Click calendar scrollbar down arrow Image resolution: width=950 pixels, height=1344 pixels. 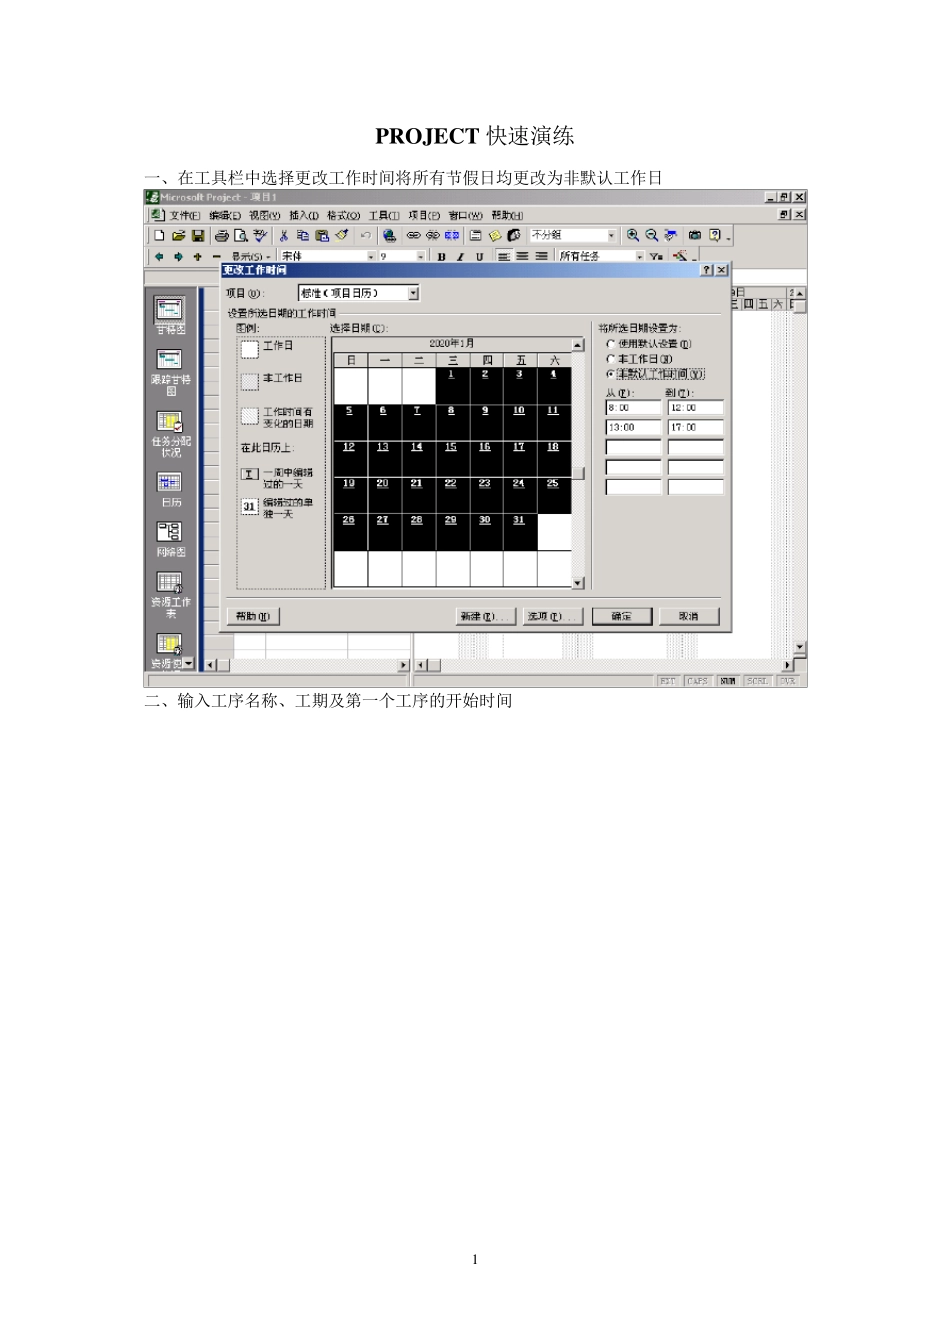578,582
